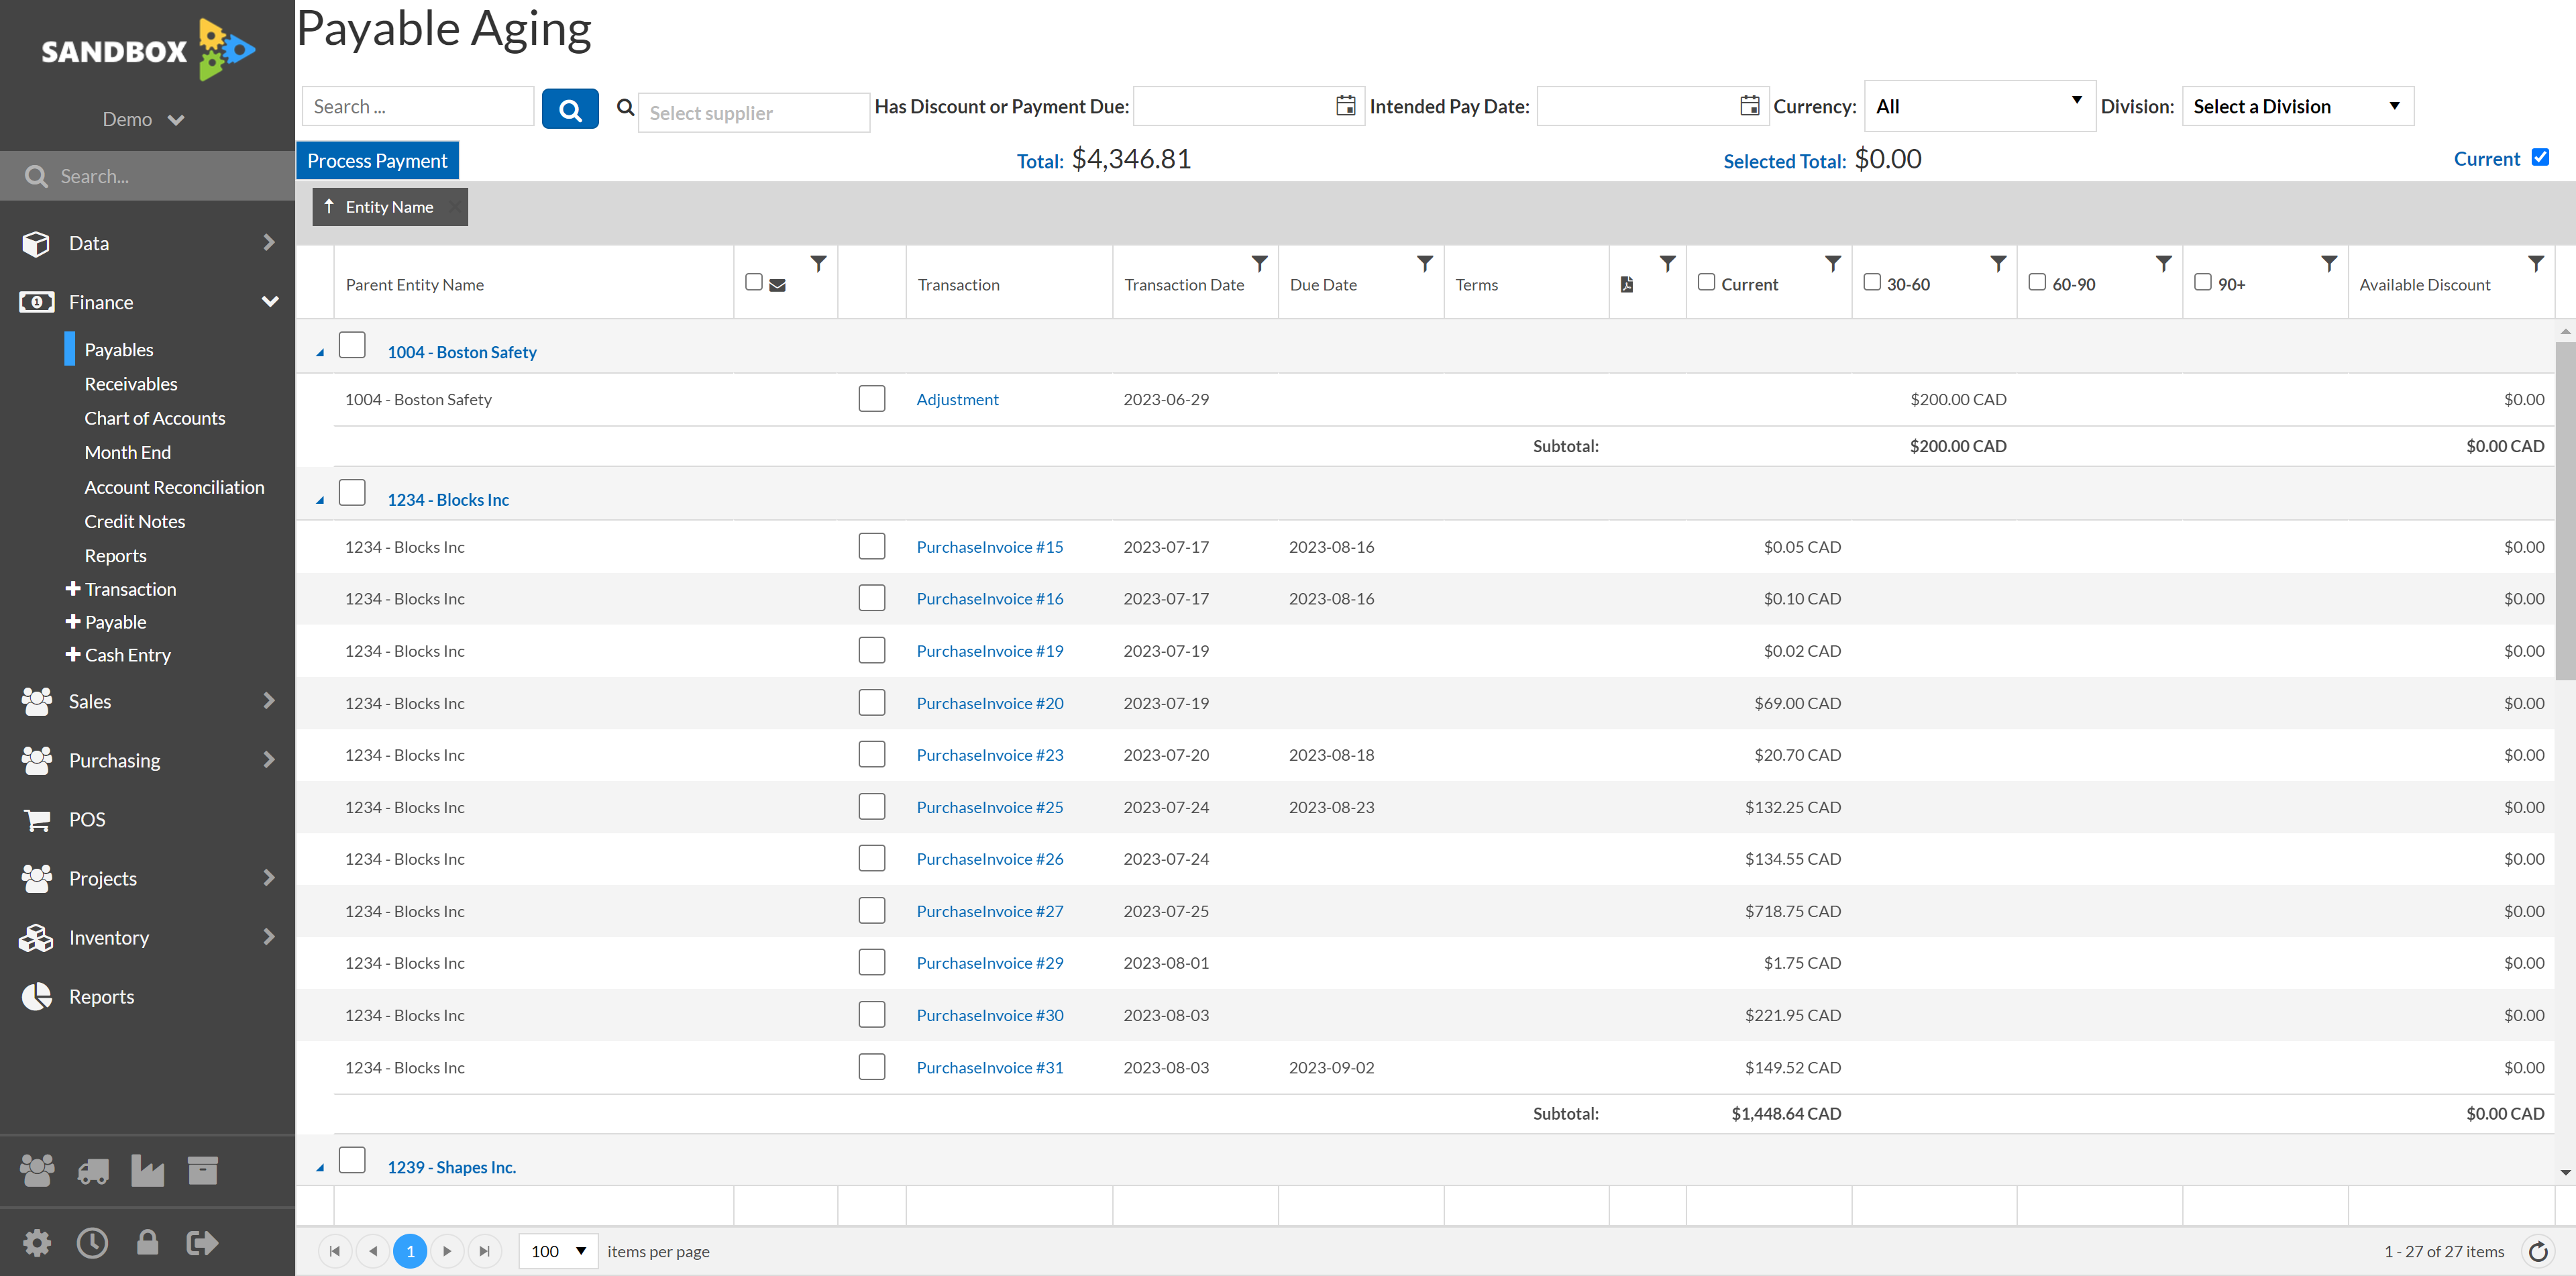Check the email select-all header checkbox
Viewport: 2576px width, 1276px height.
(754, 282)
